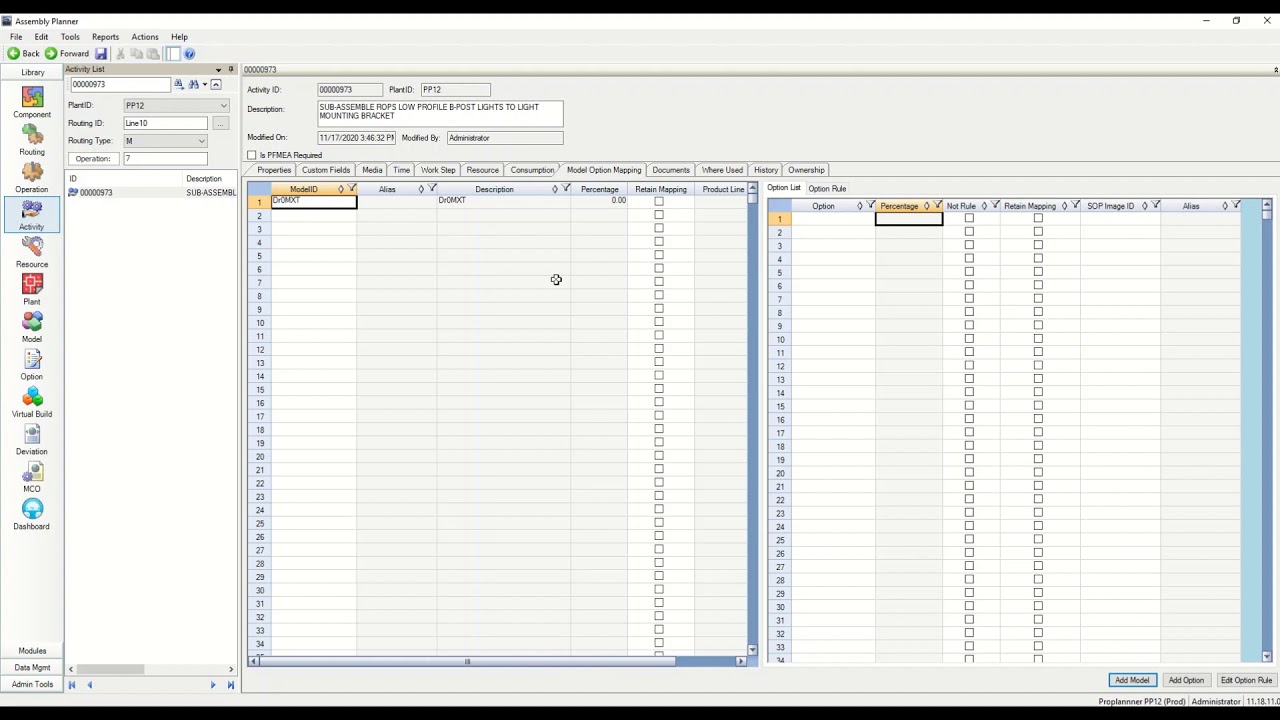
Task: Click the Operation number input field
Action: [165, 159]
